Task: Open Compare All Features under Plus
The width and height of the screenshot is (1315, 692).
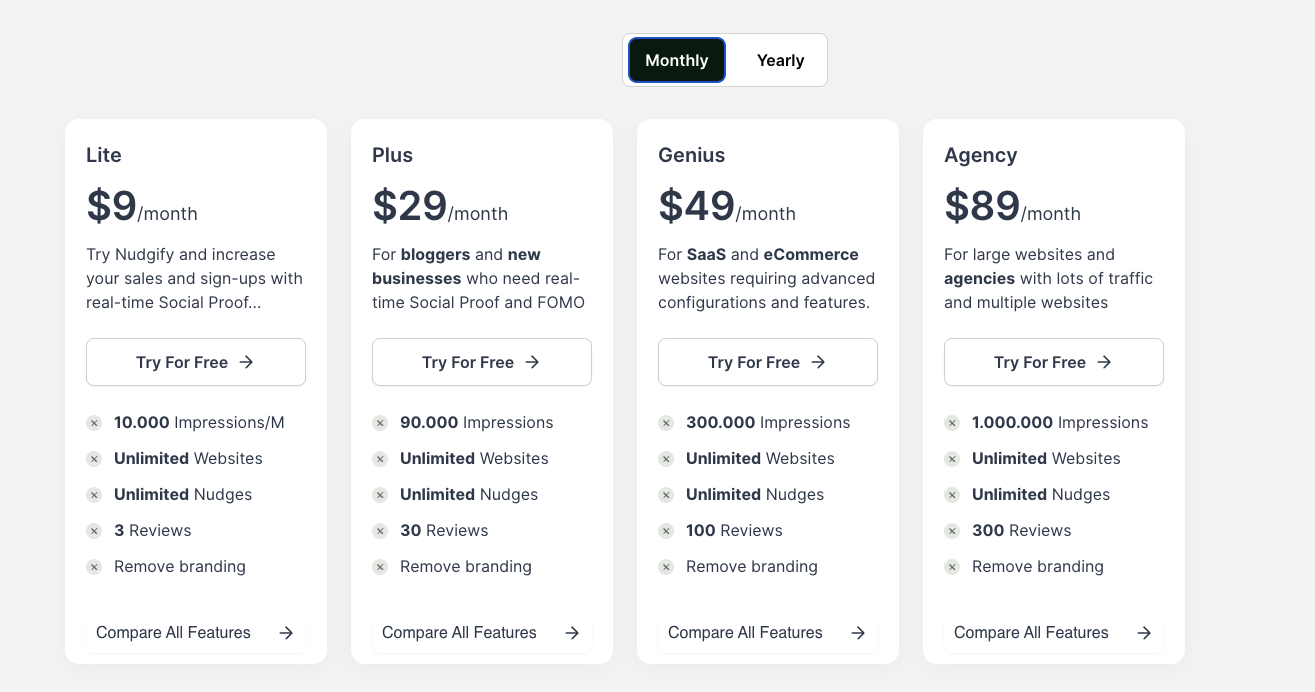Action: pyautogui.click(x=460, y=633)
